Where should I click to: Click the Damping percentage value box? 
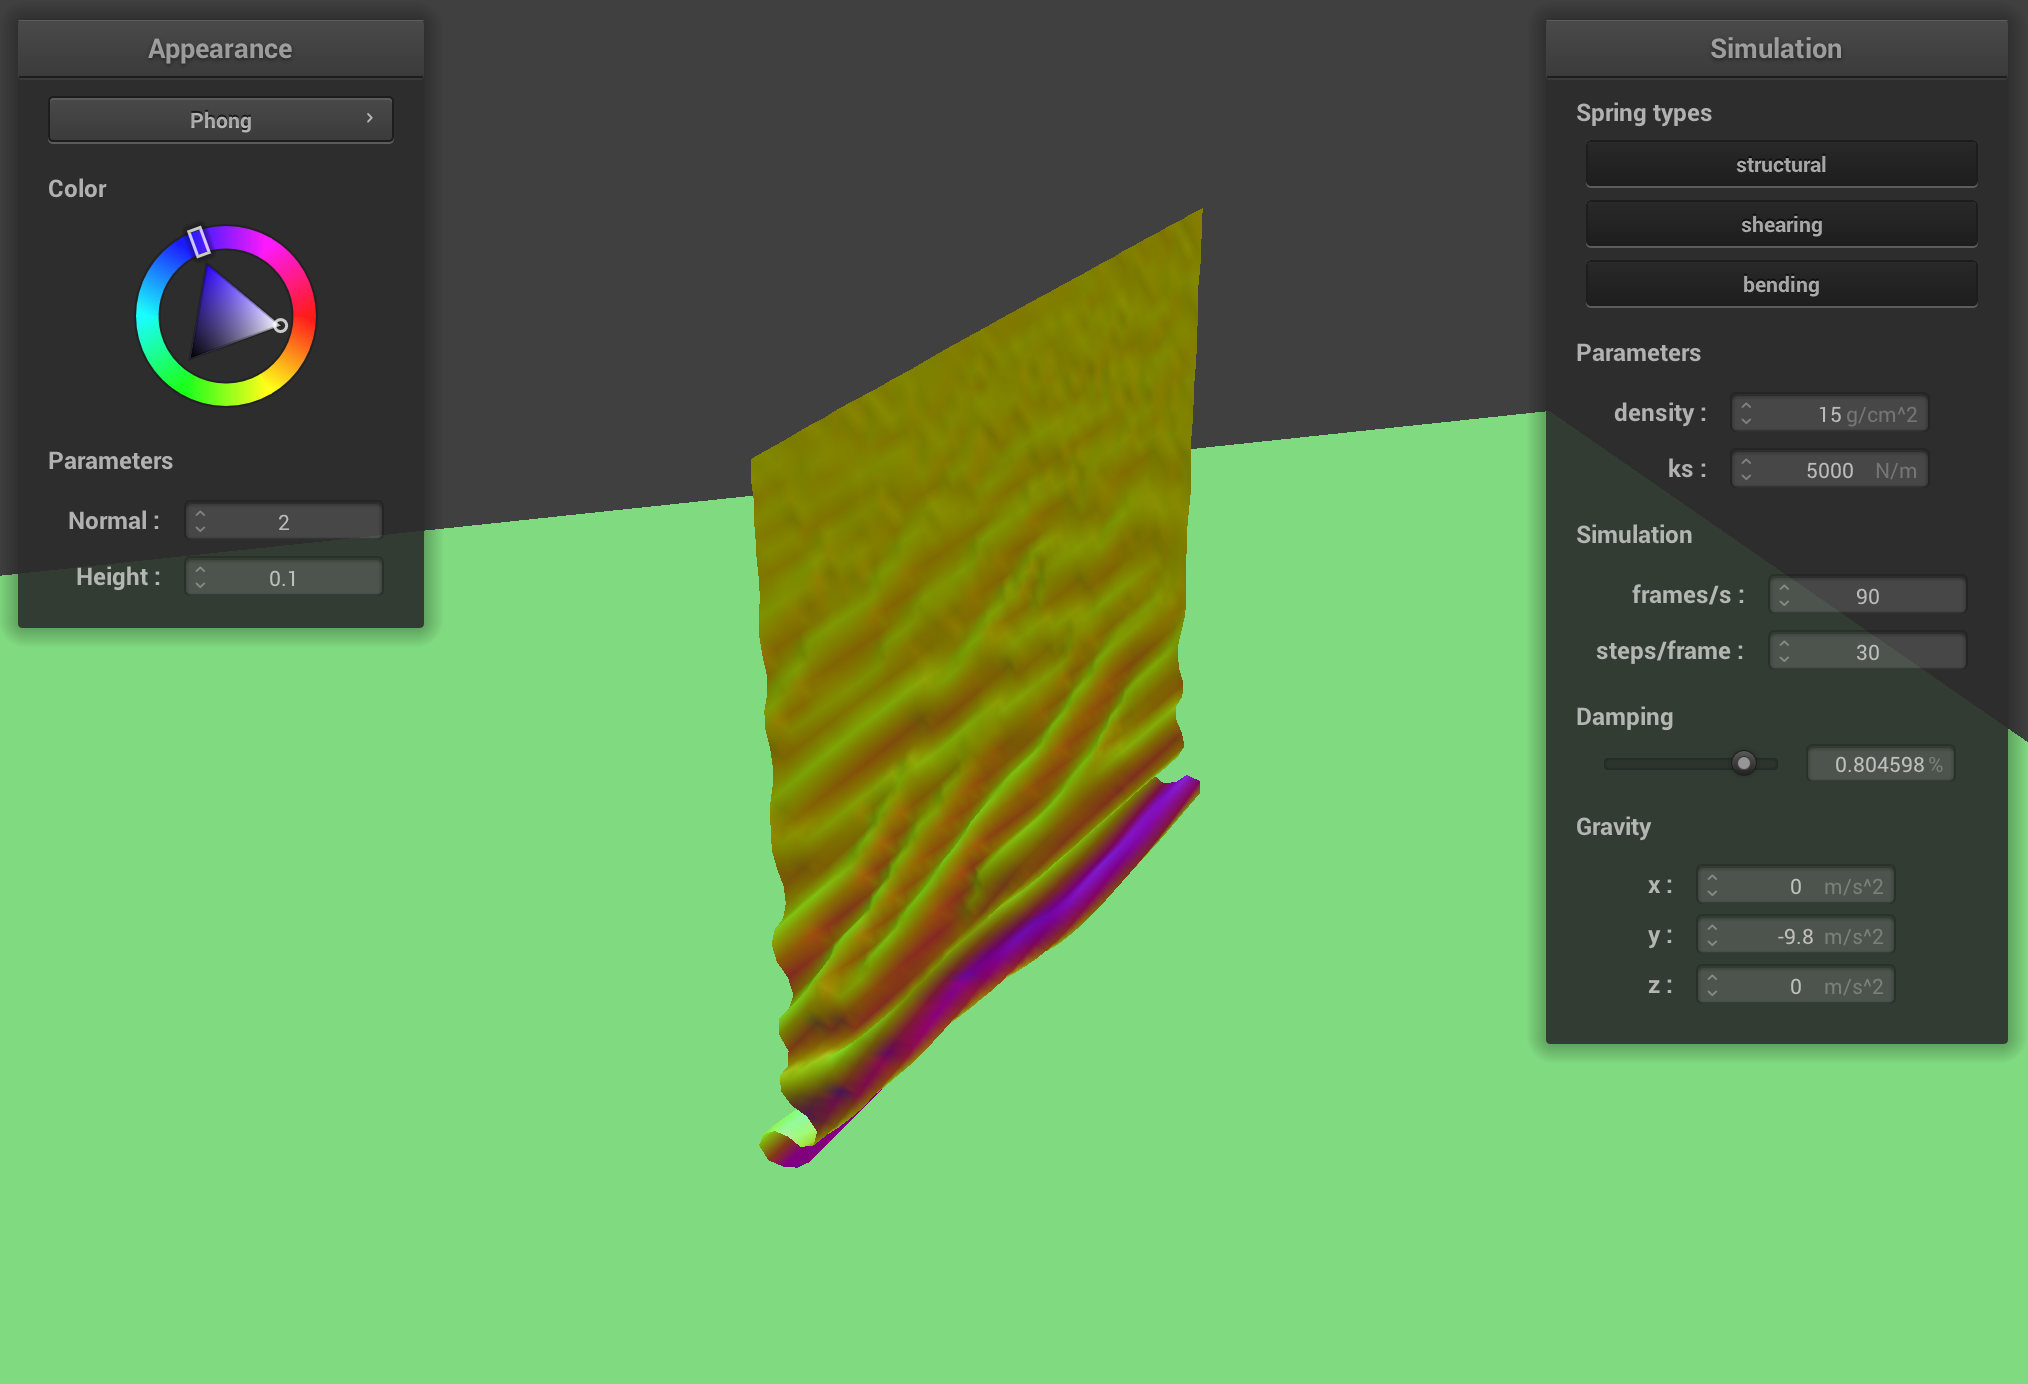1880,764
